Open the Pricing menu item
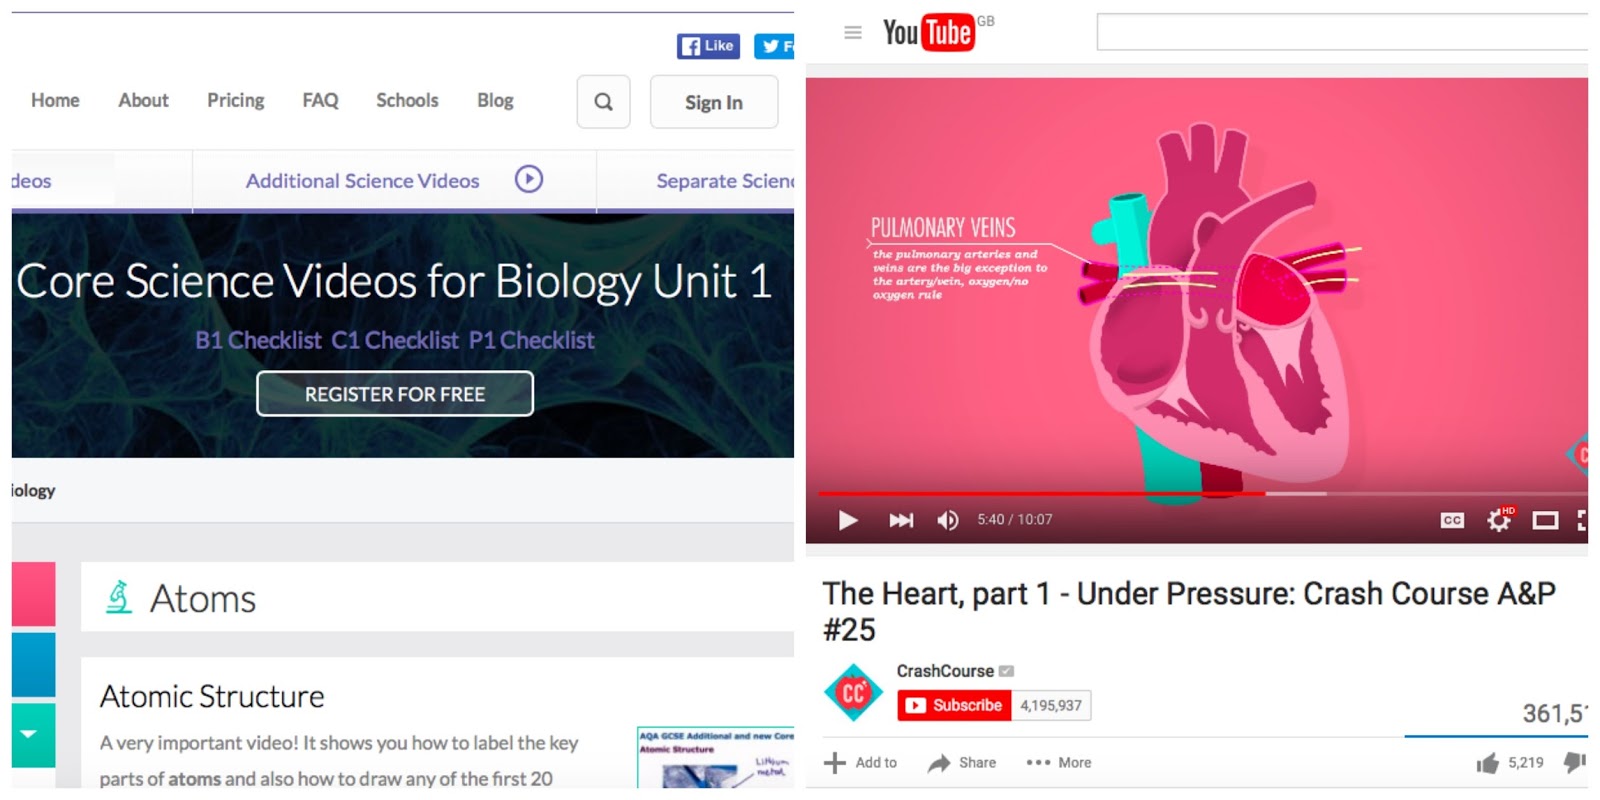Viewport: 1600px width, 800px height. pyautogui.click(x=236, y=100)
